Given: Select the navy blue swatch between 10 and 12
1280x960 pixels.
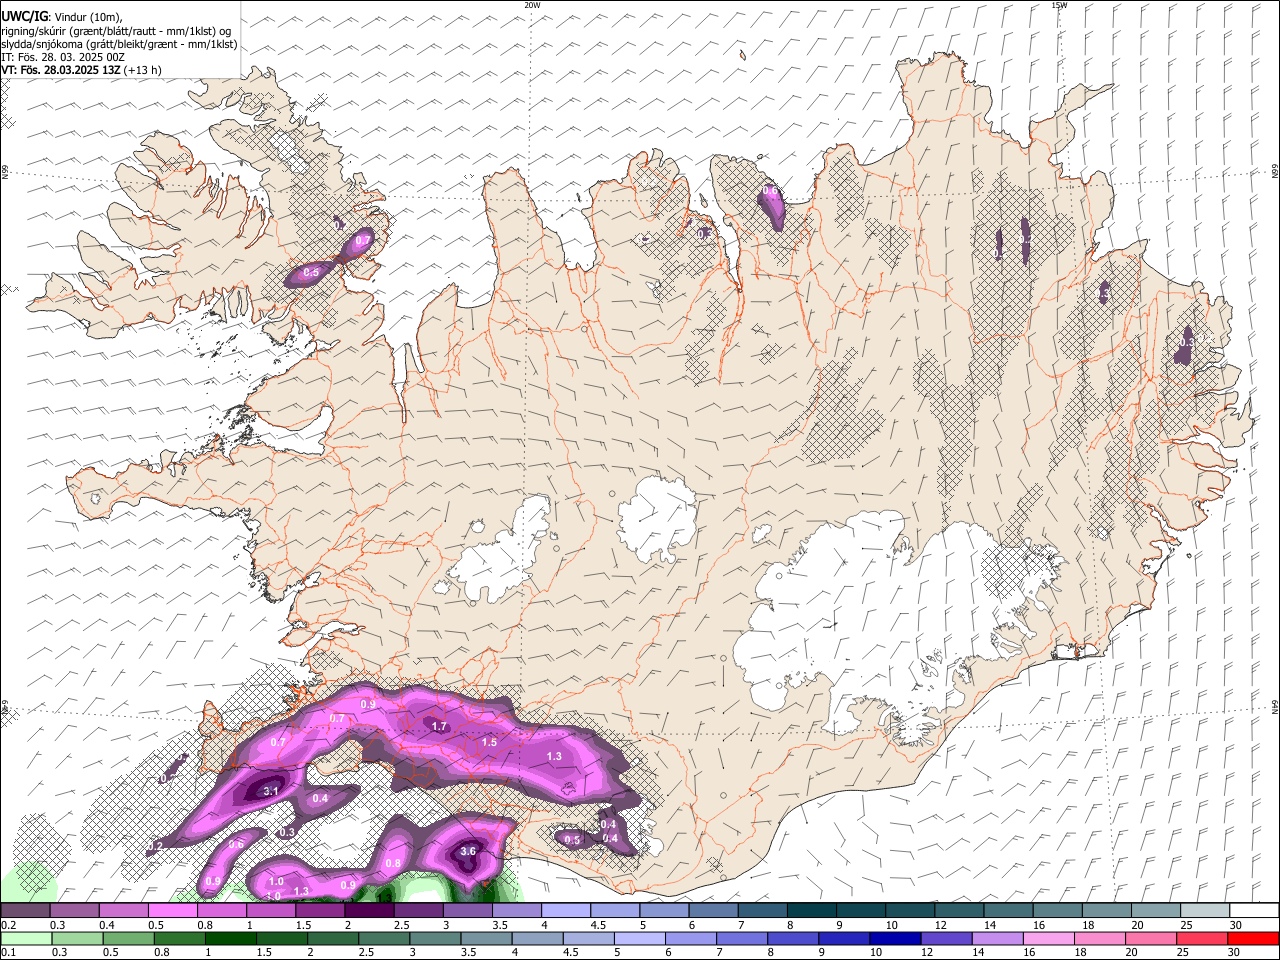Looking at the screenshot, I should (x=895, y=938).
